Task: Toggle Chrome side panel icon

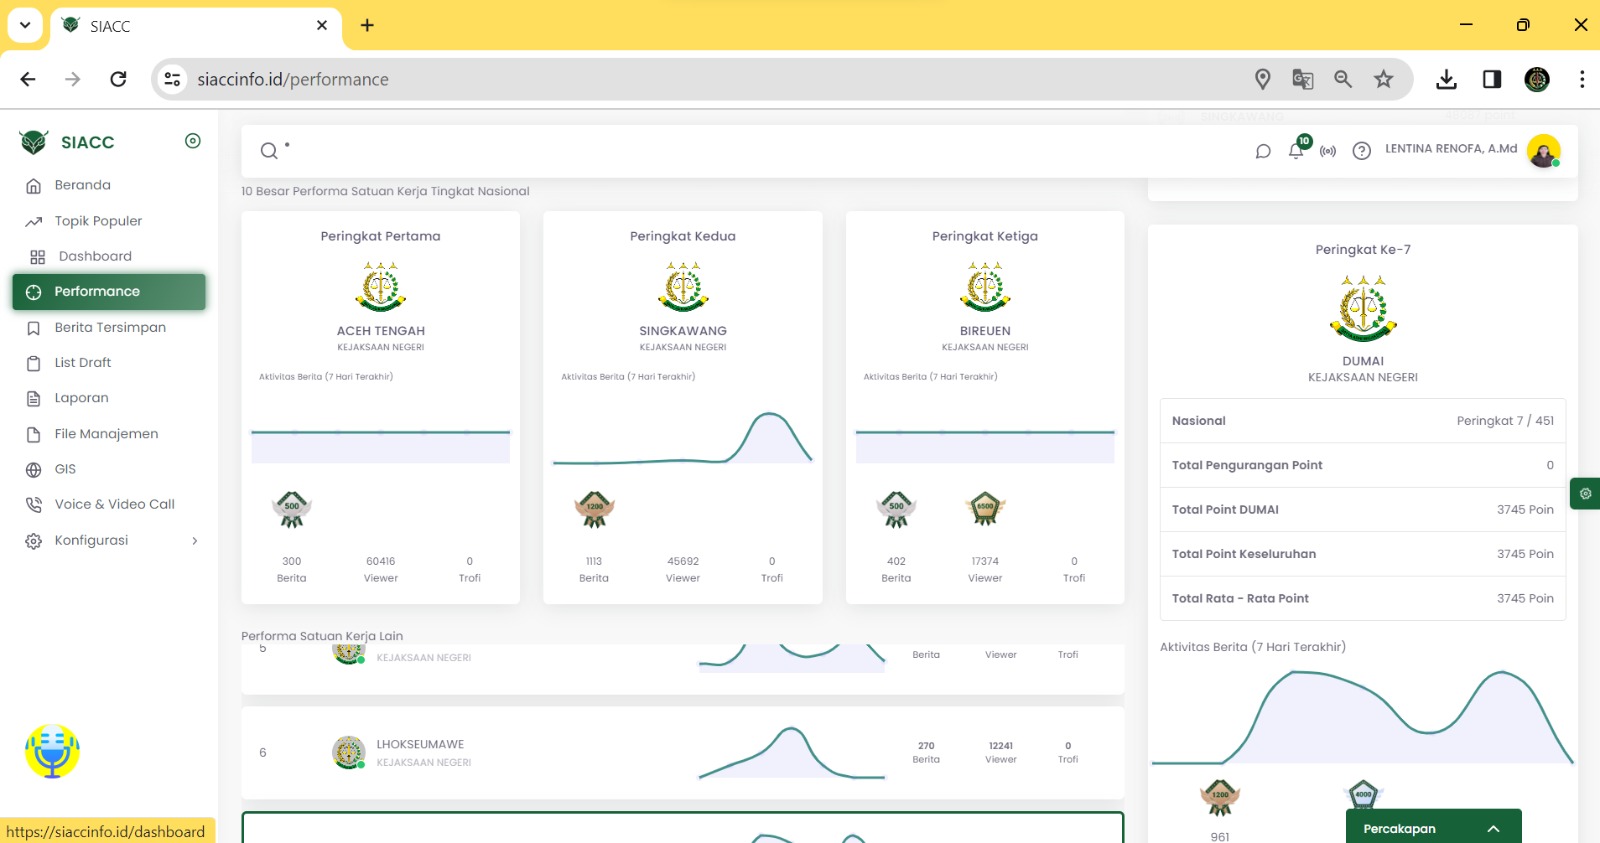Action: [x=1492, y=79]
